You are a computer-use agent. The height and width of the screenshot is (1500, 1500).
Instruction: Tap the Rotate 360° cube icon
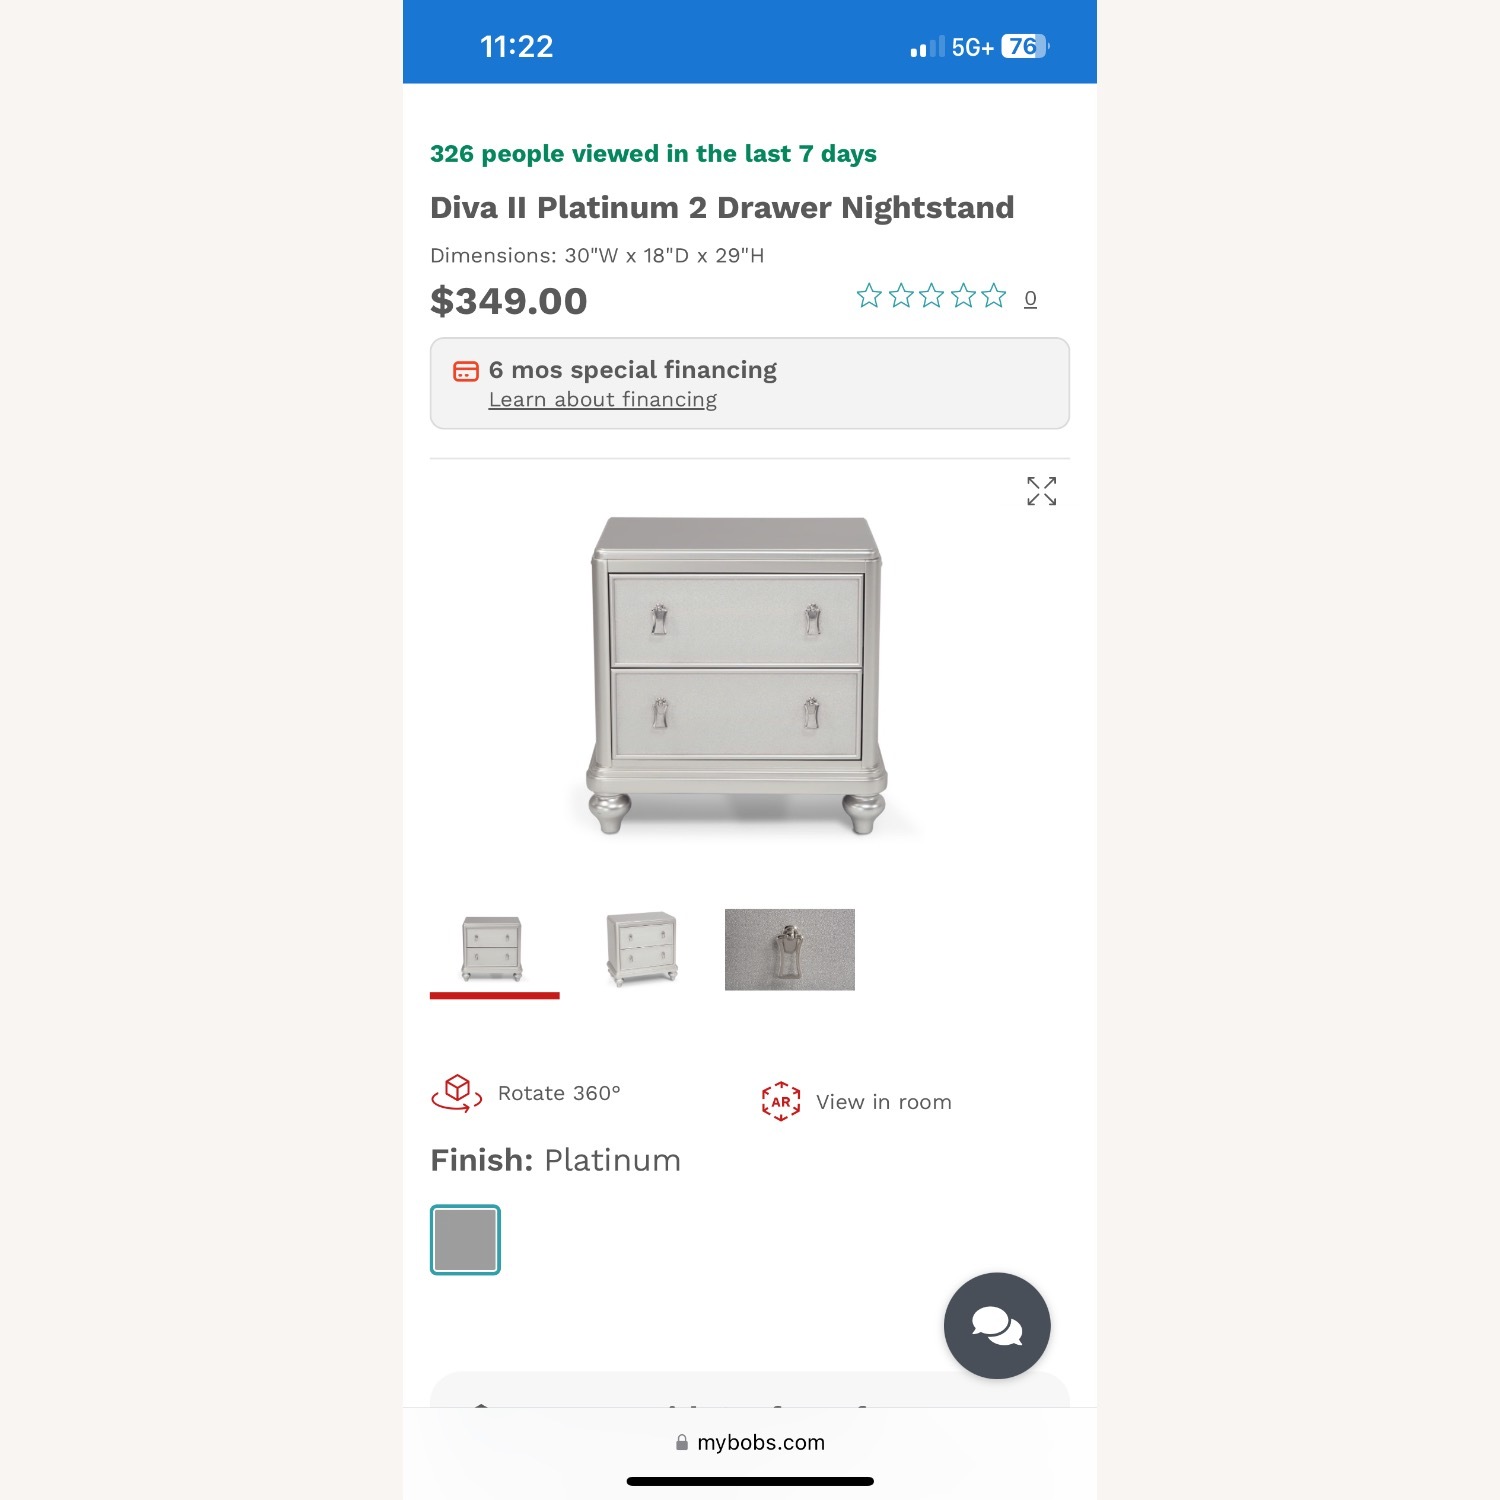(x=457, y=1092)
